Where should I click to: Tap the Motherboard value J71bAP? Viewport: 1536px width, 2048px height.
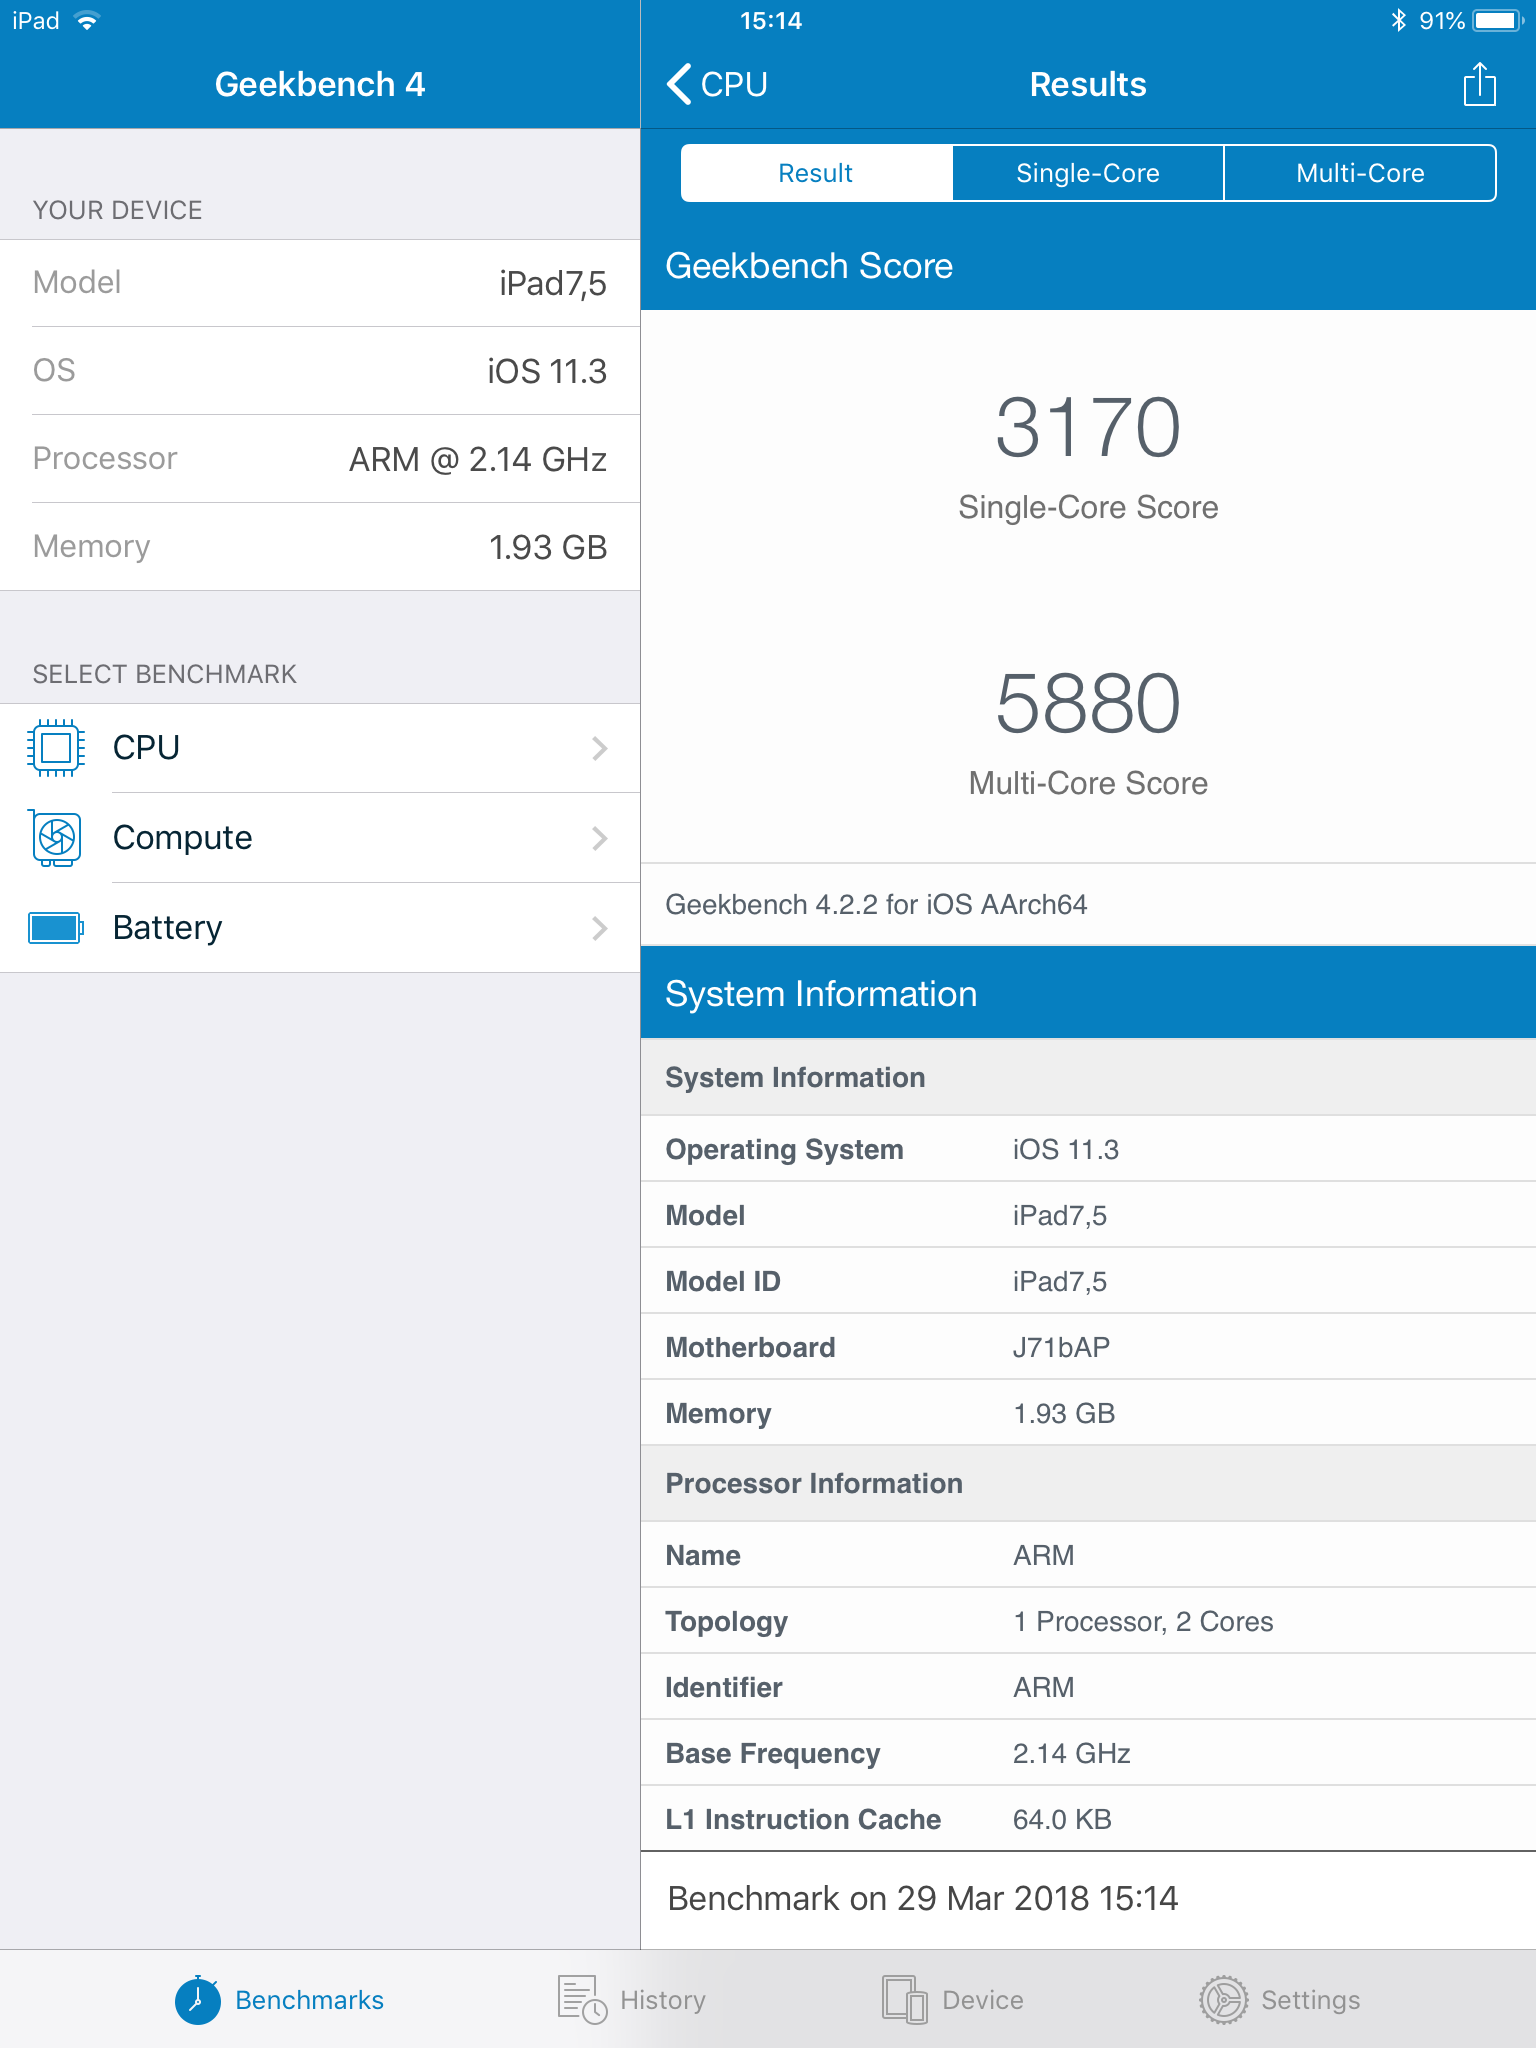(x=1061, y=1347)
